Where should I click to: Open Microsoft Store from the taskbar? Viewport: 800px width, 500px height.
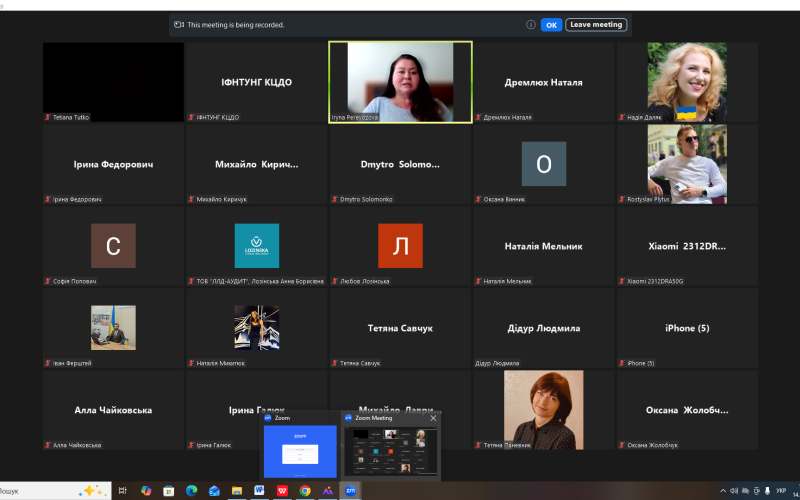[x=168, y=491]
